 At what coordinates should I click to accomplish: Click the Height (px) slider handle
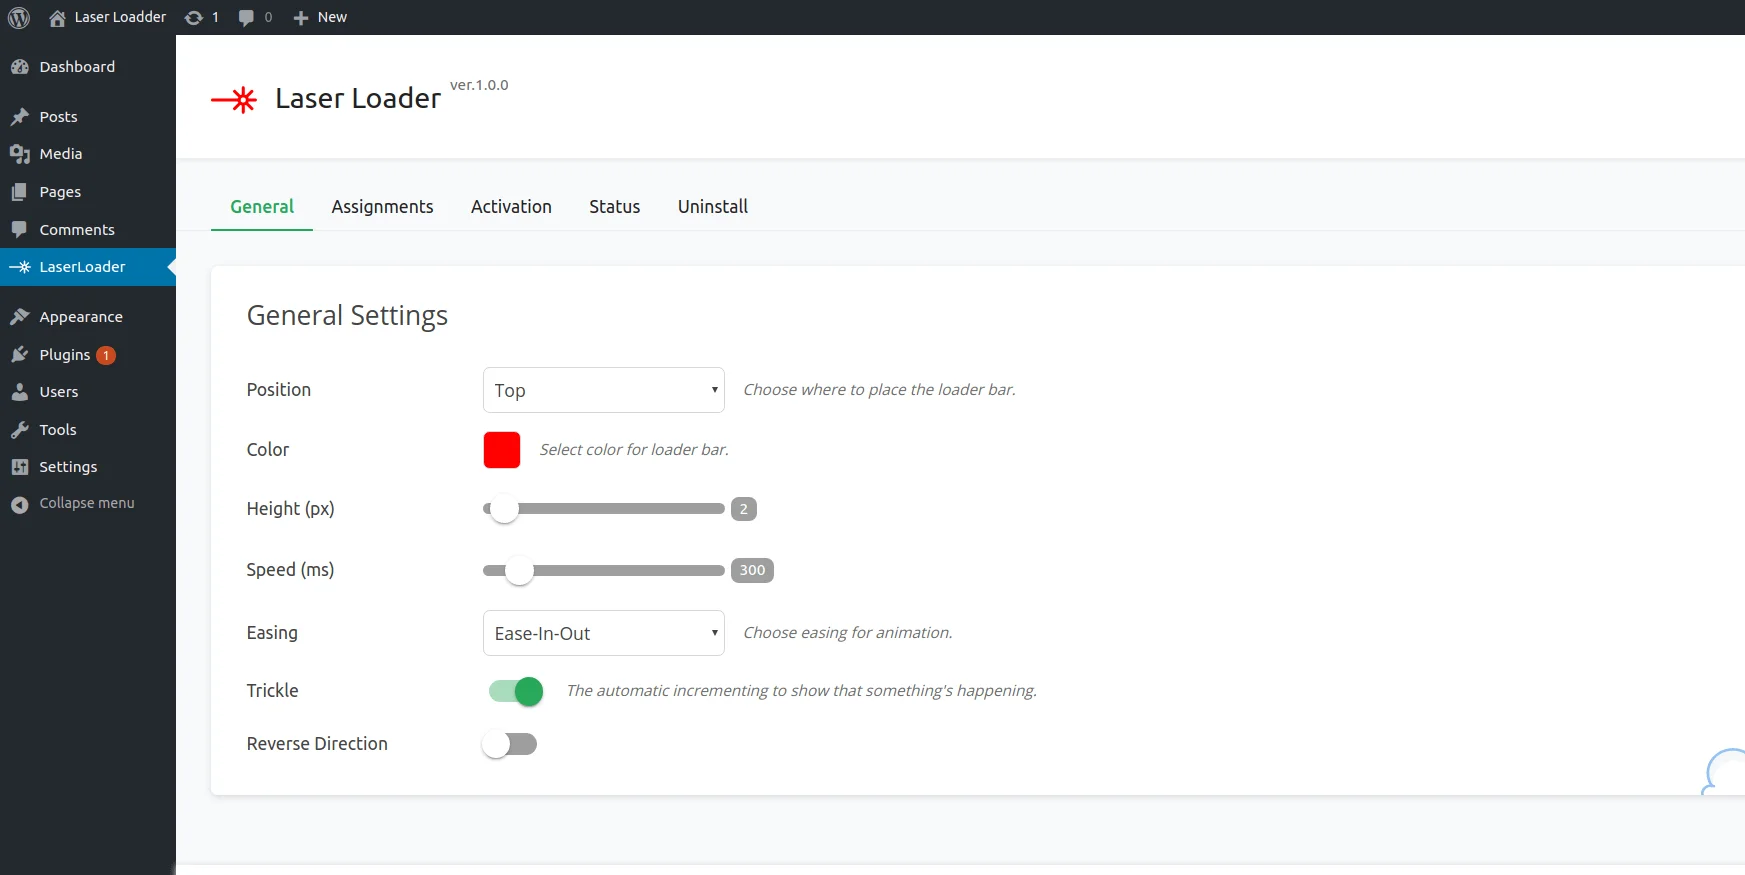click(x=504, y=509)
